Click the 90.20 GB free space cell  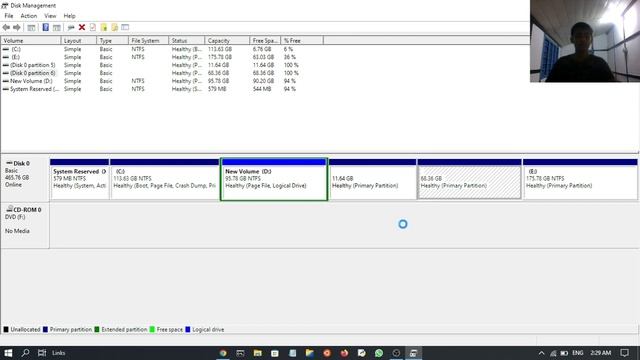click(x=263, y=81)
